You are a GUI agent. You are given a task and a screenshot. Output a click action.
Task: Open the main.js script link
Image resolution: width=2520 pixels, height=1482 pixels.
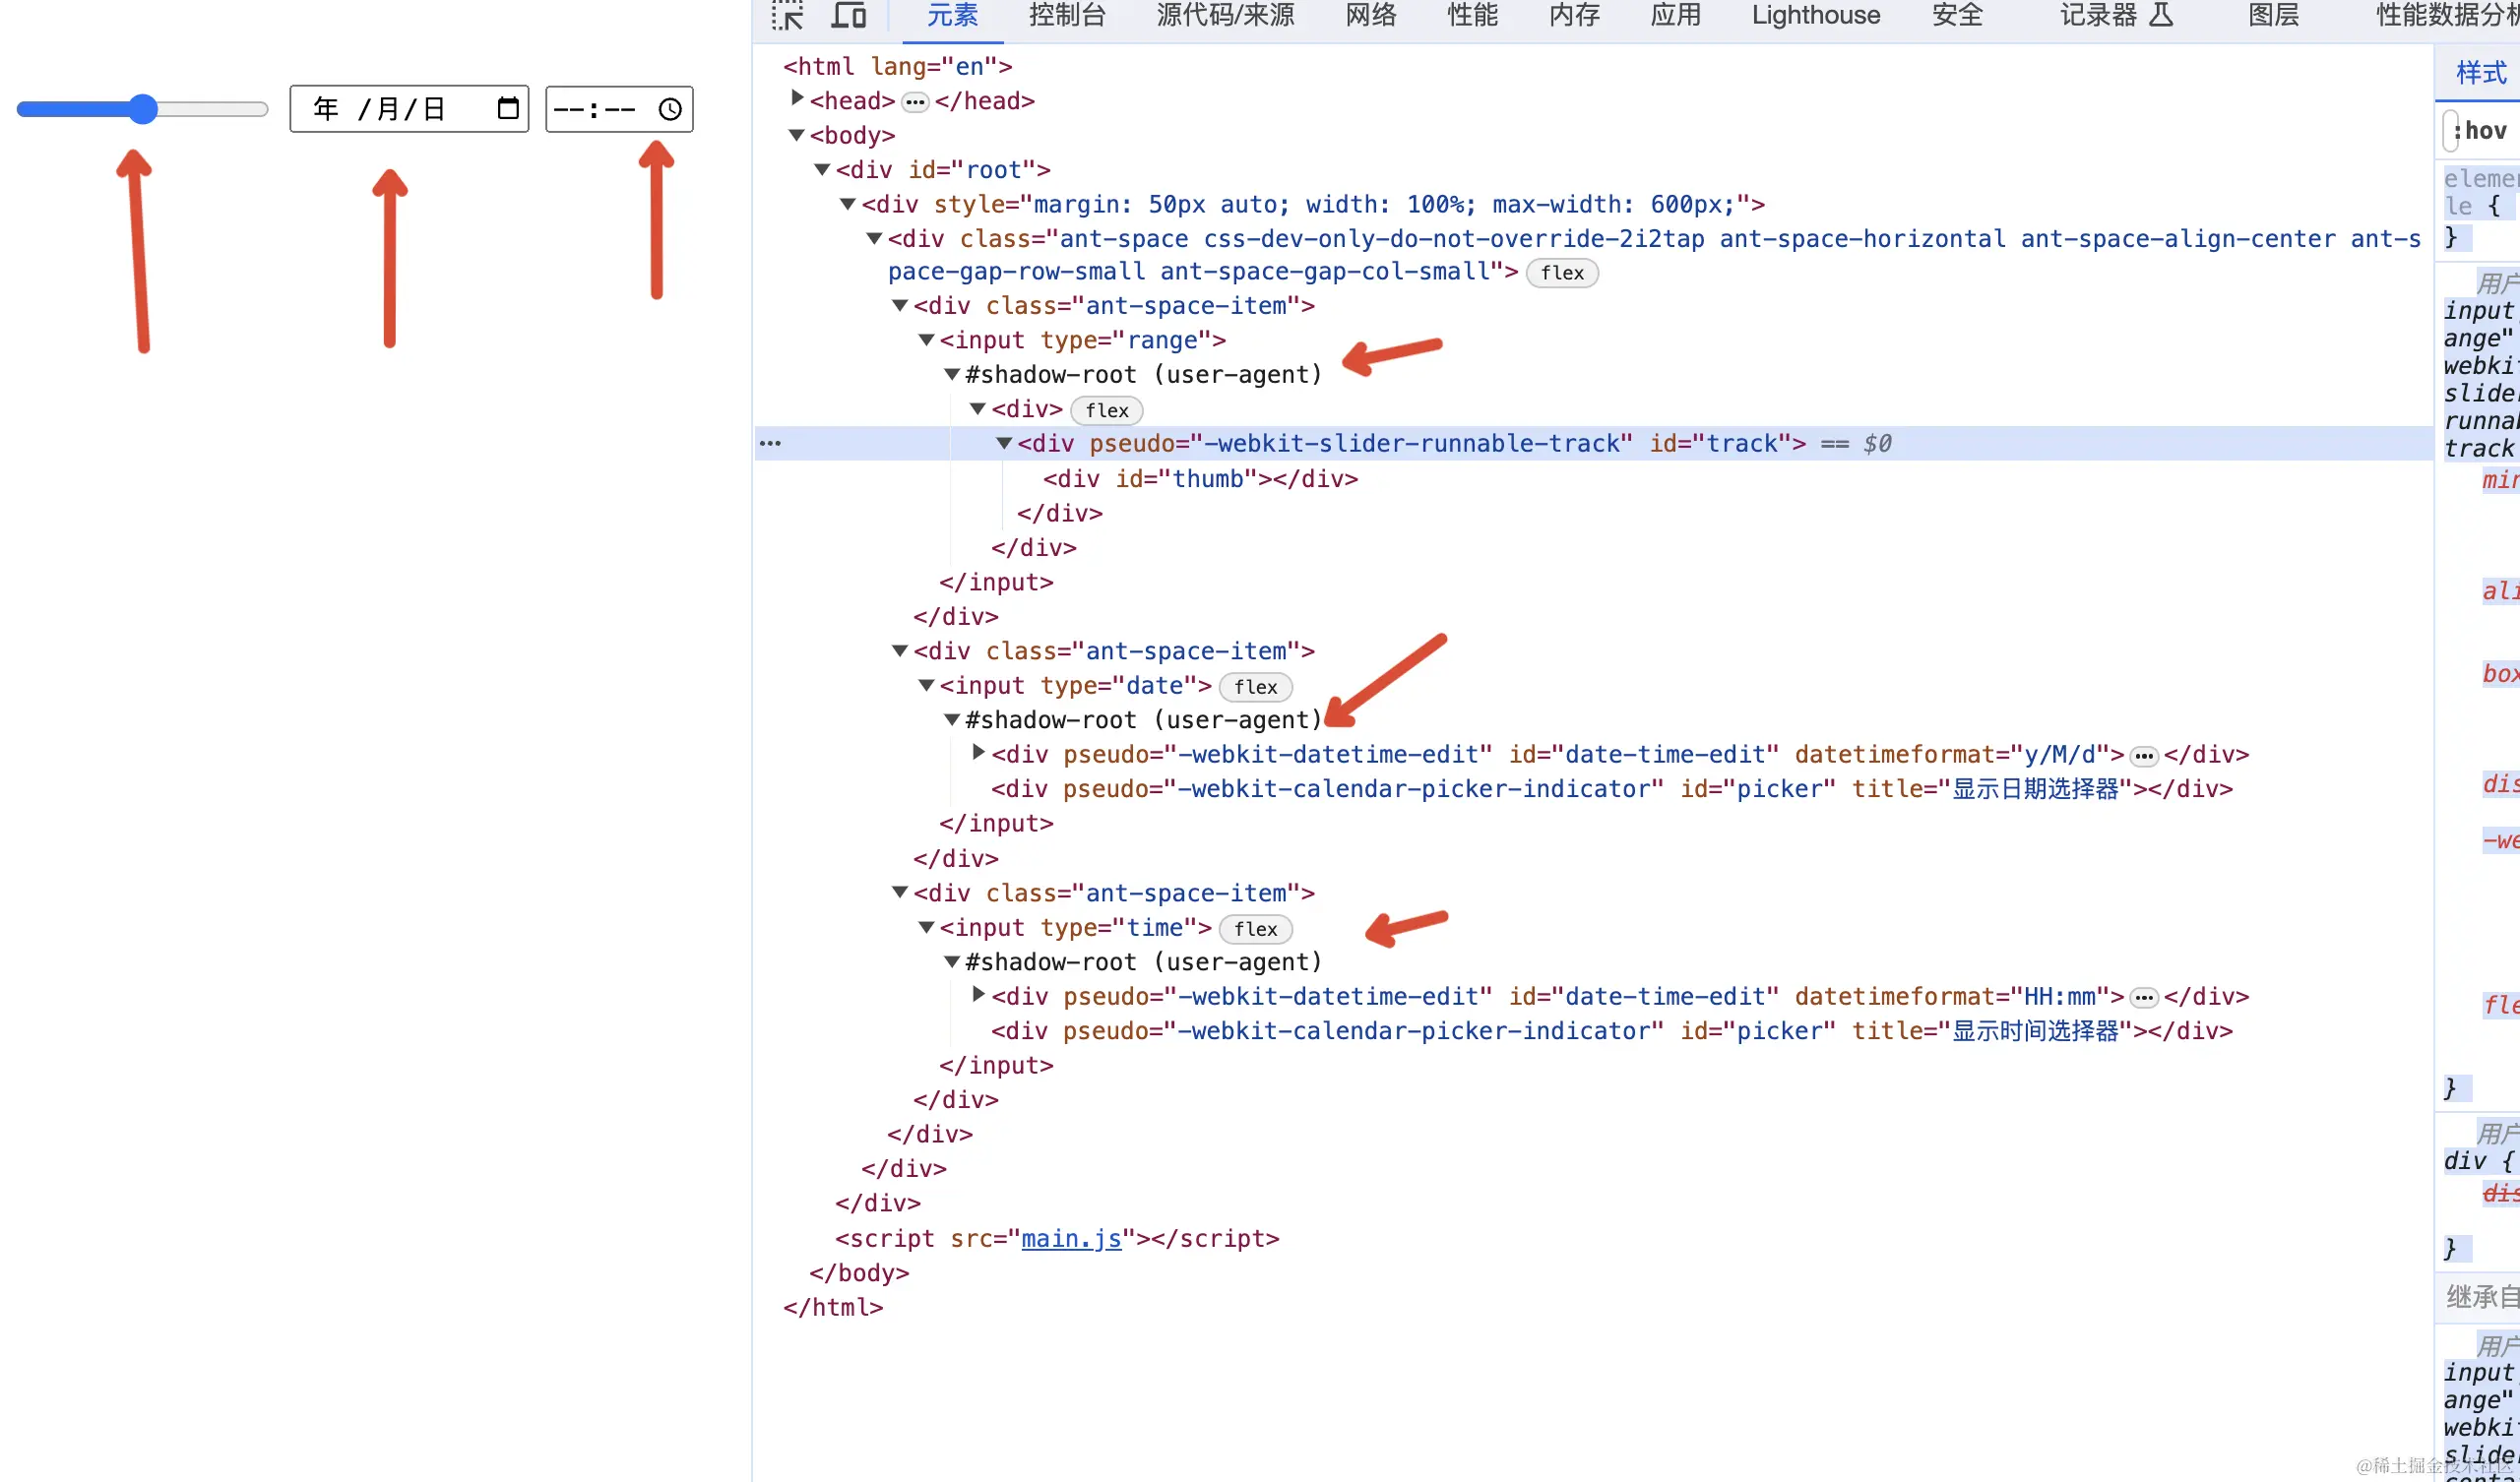[1070, 1238]
